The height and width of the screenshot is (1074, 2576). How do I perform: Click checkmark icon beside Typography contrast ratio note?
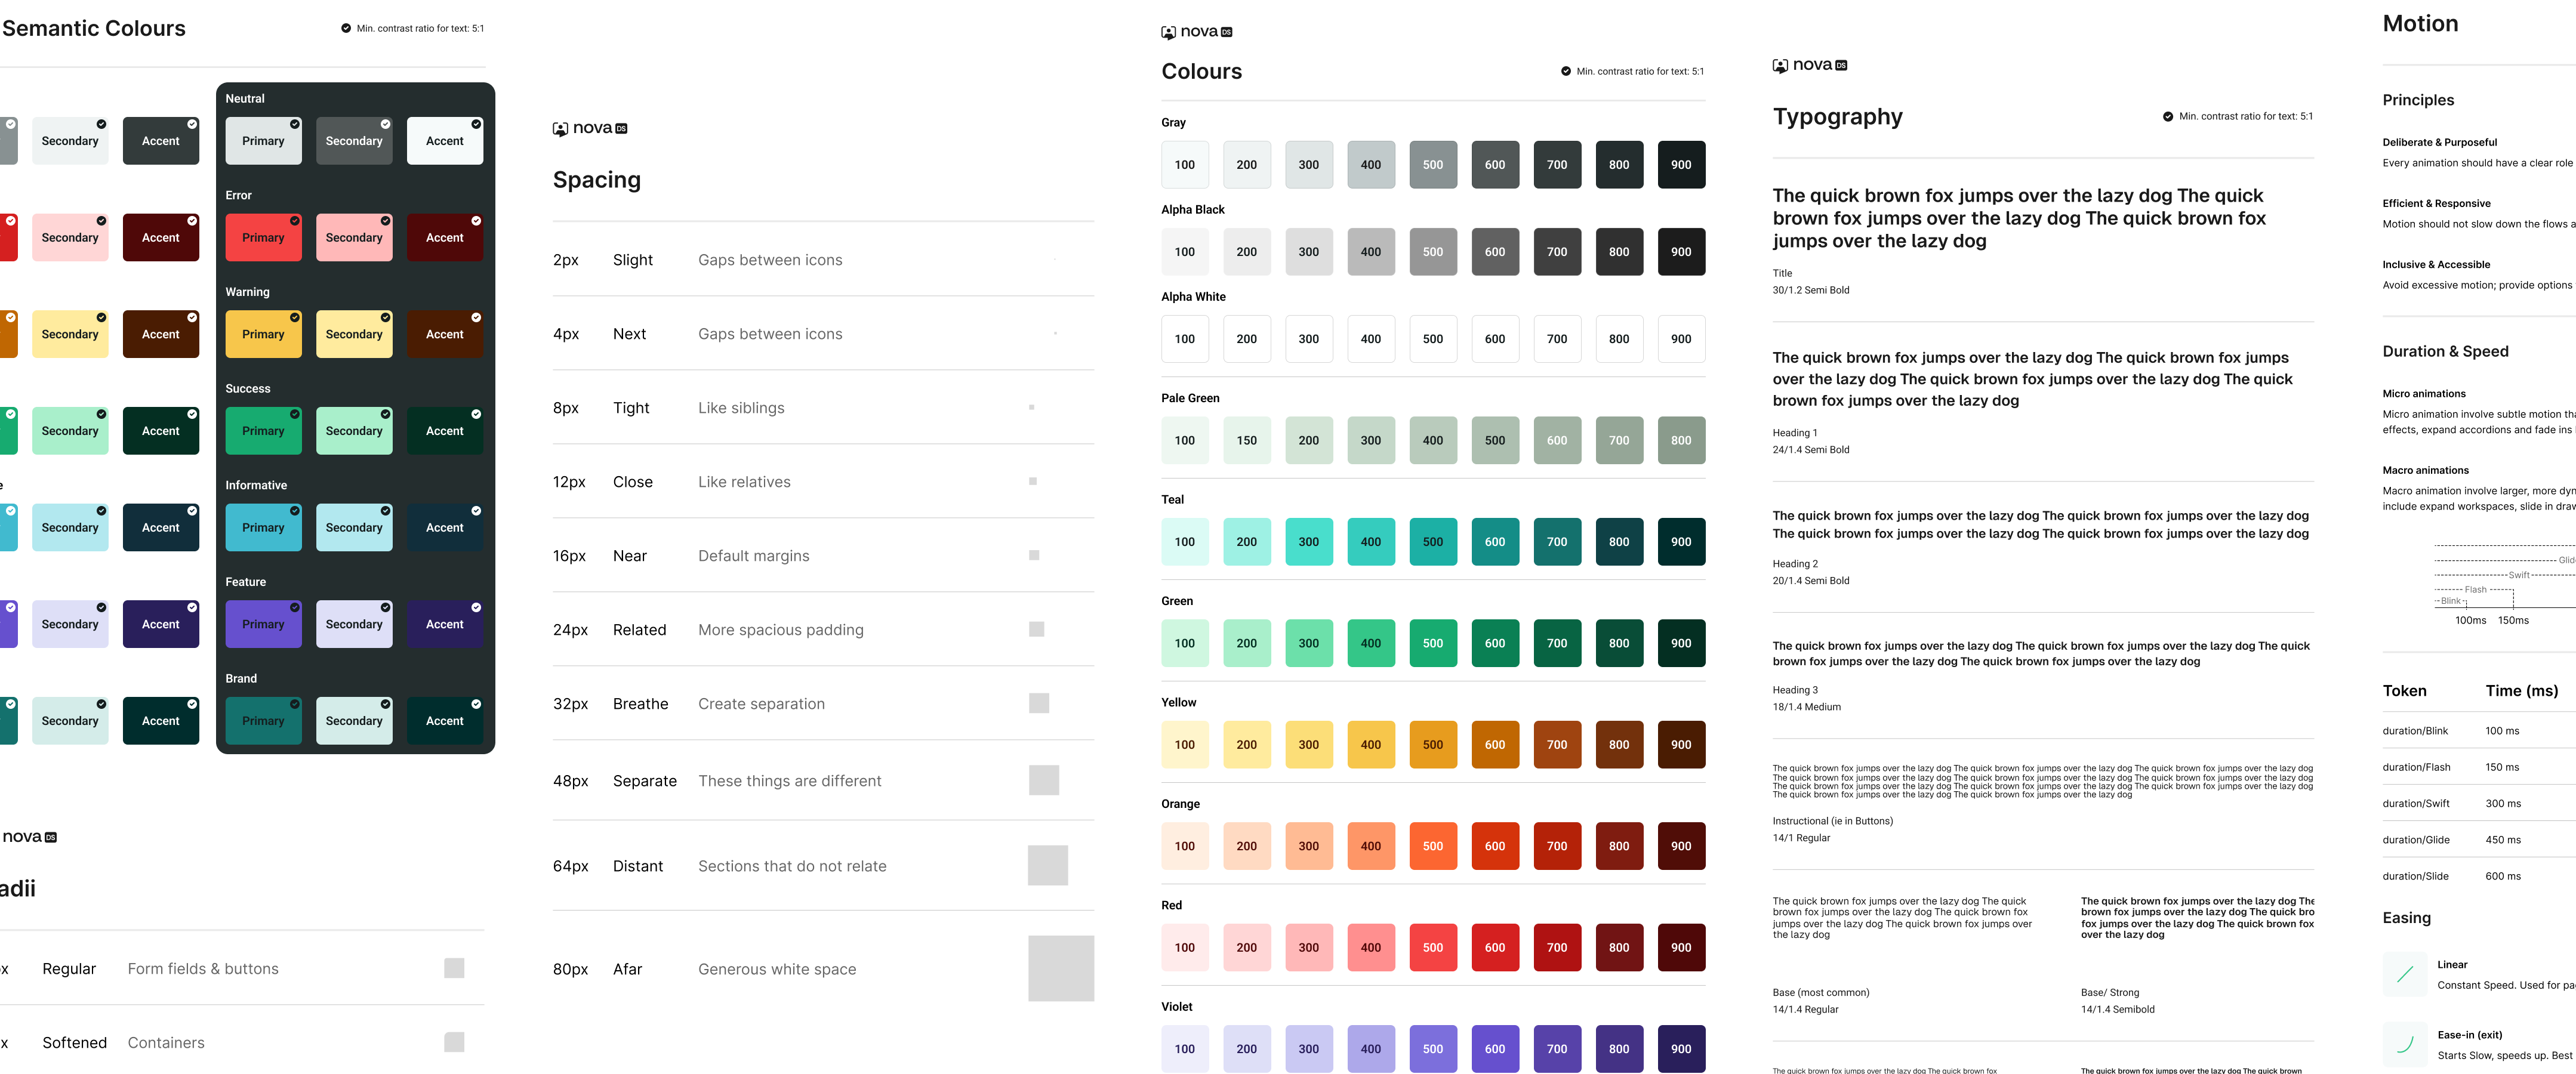point(2168,116)
